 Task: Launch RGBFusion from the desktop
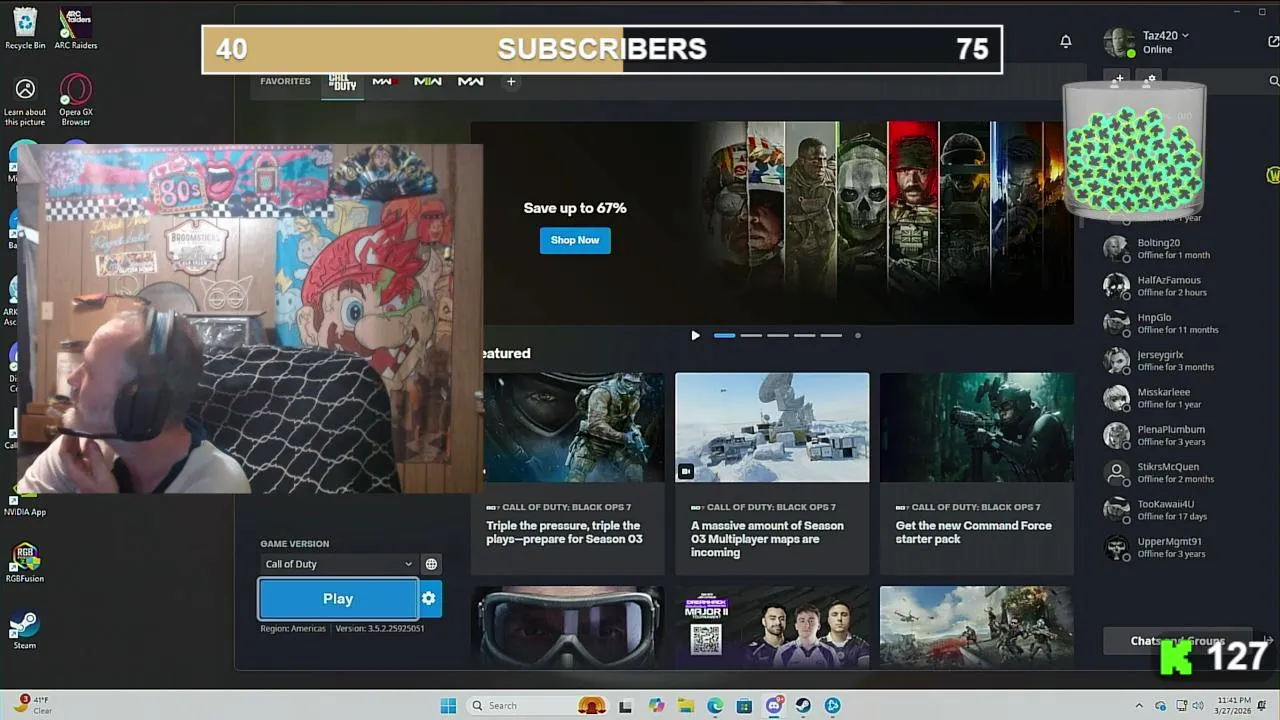25,563
